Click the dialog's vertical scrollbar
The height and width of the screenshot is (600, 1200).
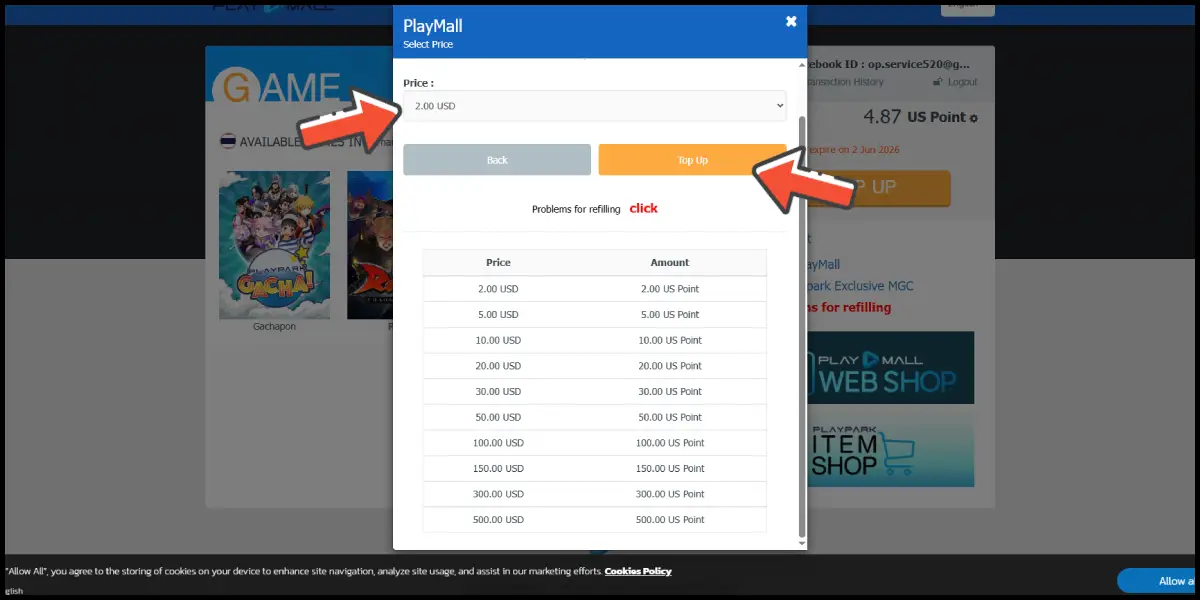801,325
